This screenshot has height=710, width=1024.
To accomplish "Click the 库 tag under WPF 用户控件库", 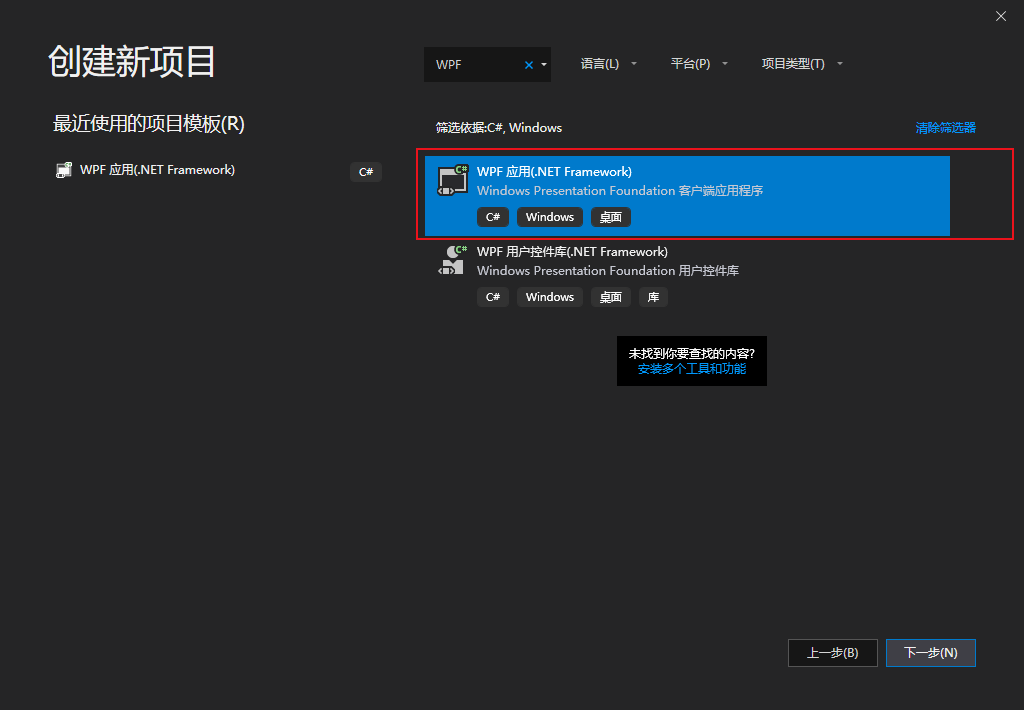I will pyautogui.click(x=653, y=297).
